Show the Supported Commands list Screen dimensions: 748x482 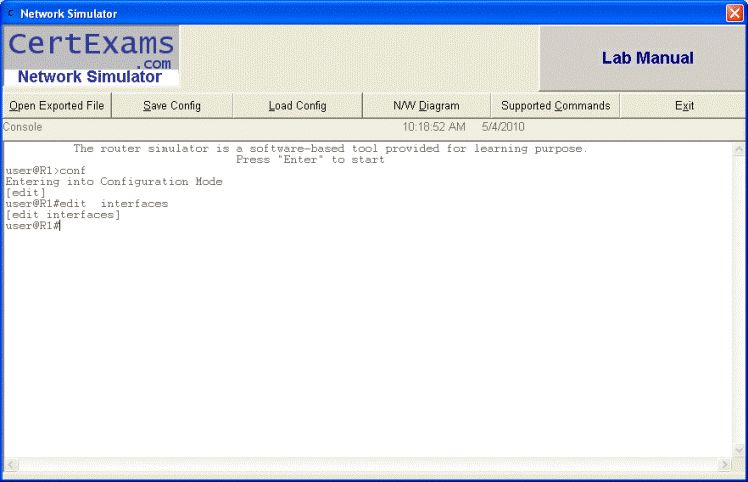(x=555, y=106)
